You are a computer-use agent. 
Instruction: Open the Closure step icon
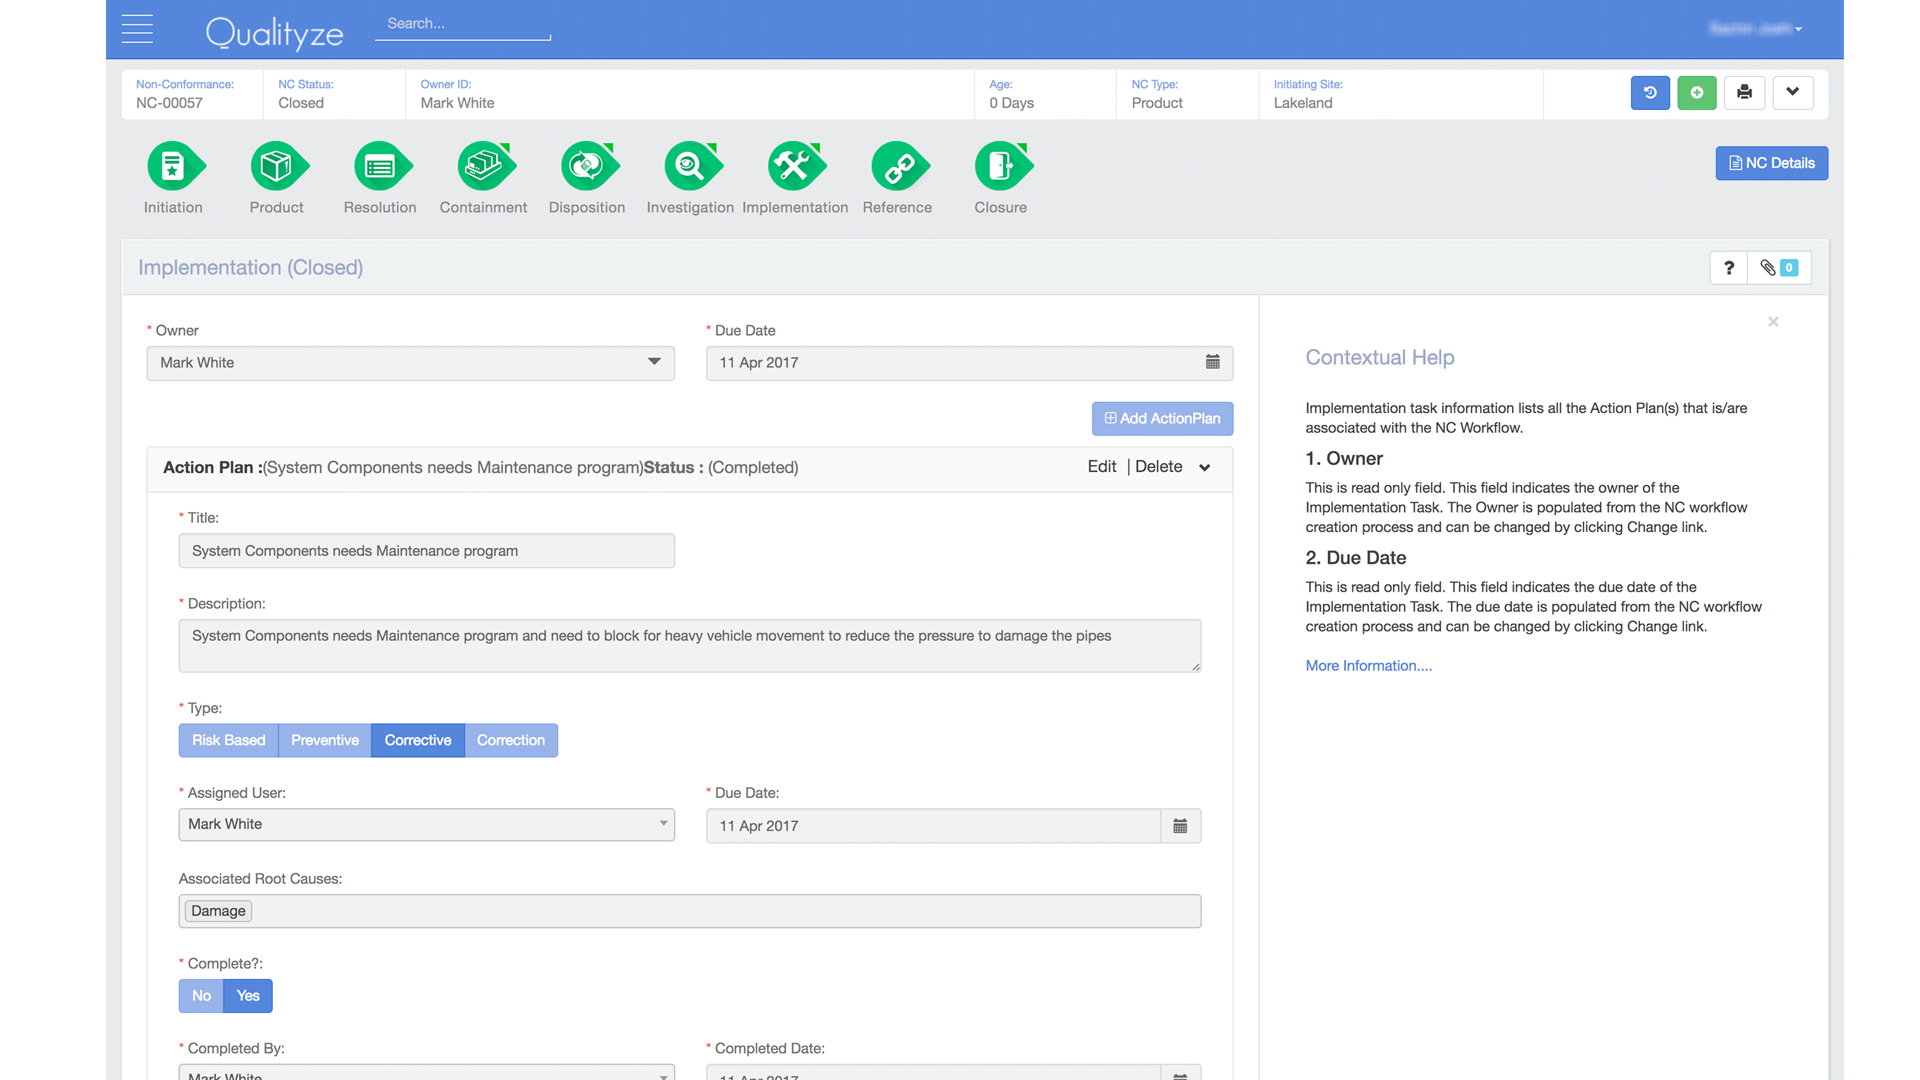point(1001,166)
